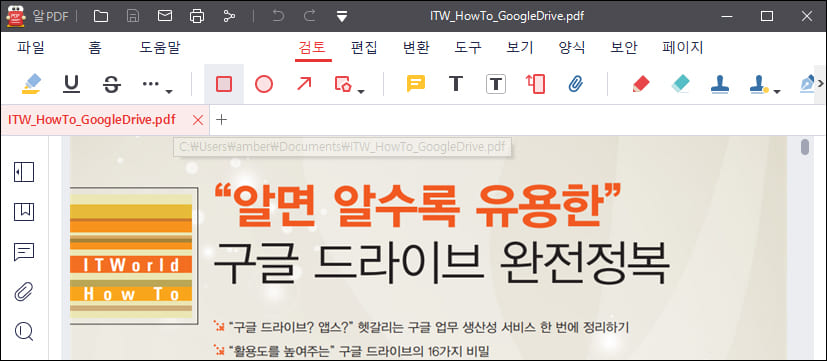Select the Text typewriter tool
This screenshot has width=827, height=361.
pyautogui.click(x=456, y=84)
